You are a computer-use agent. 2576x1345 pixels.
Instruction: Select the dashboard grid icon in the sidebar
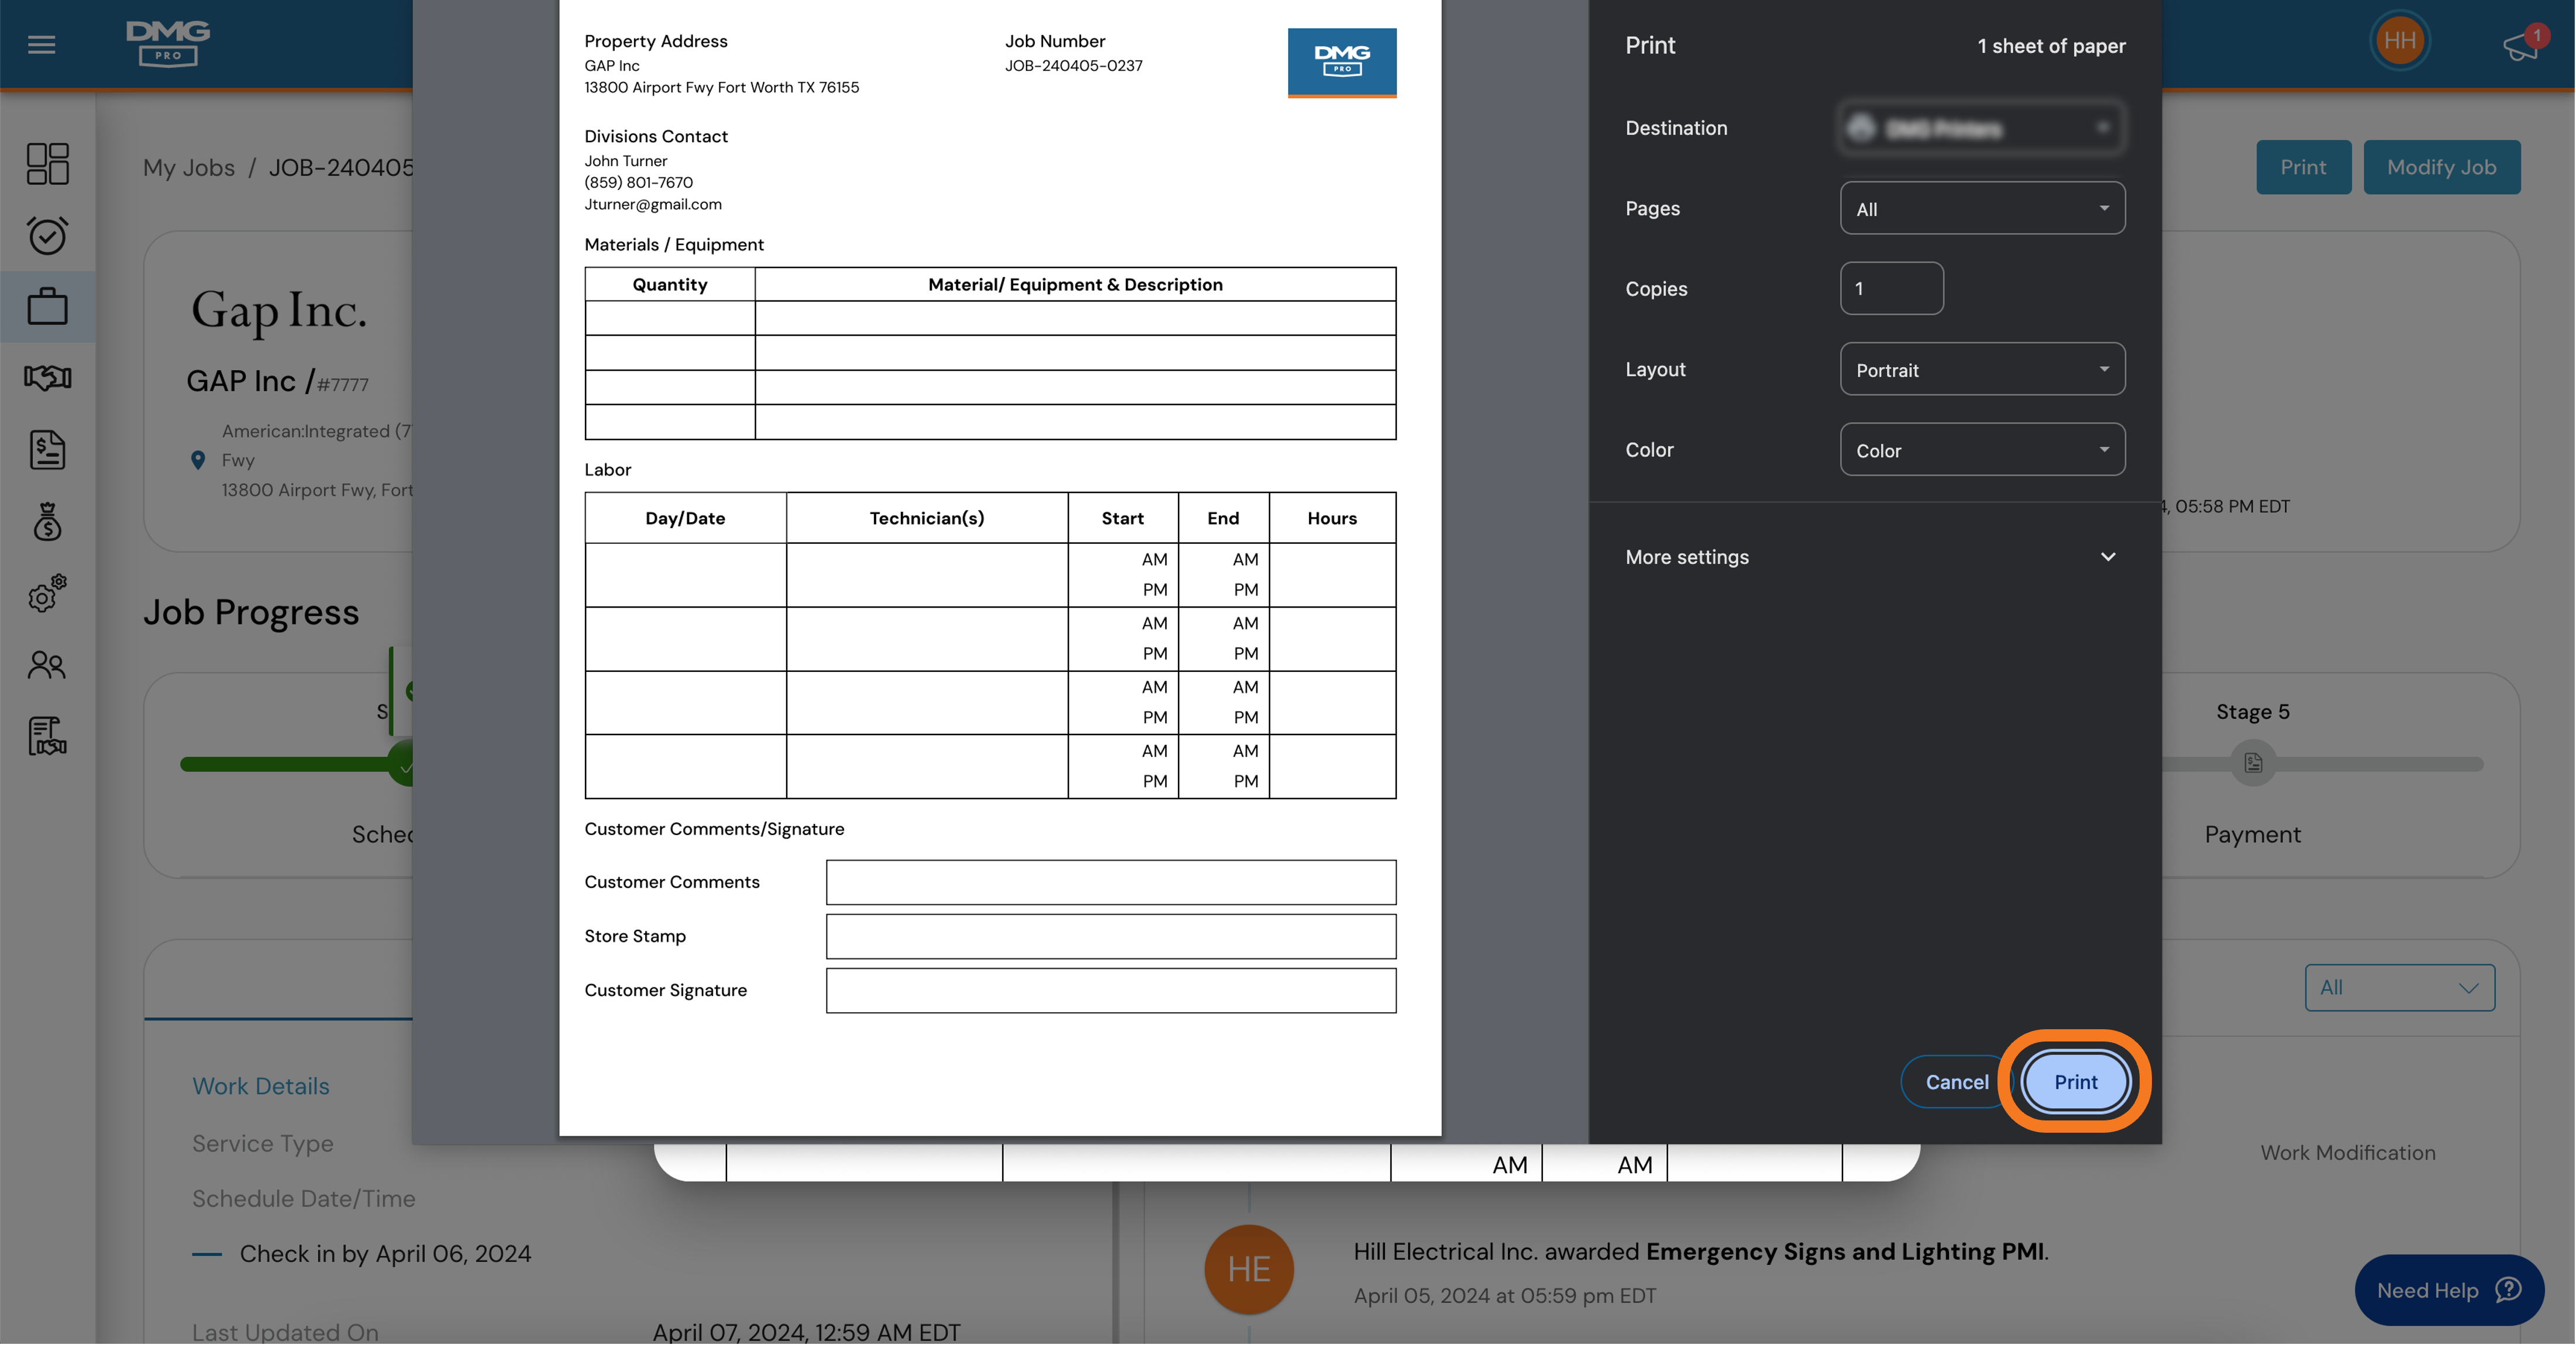[46, 163]
